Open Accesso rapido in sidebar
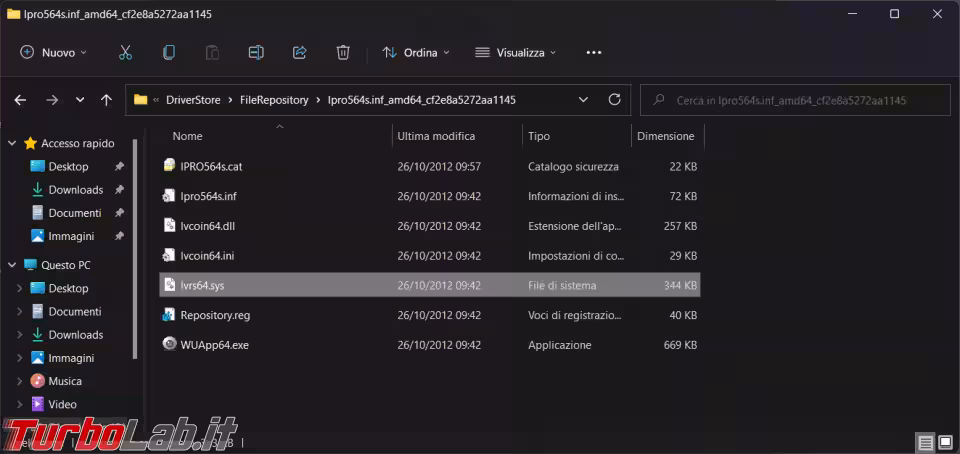The image size is (960, 454). click(77, 143)
